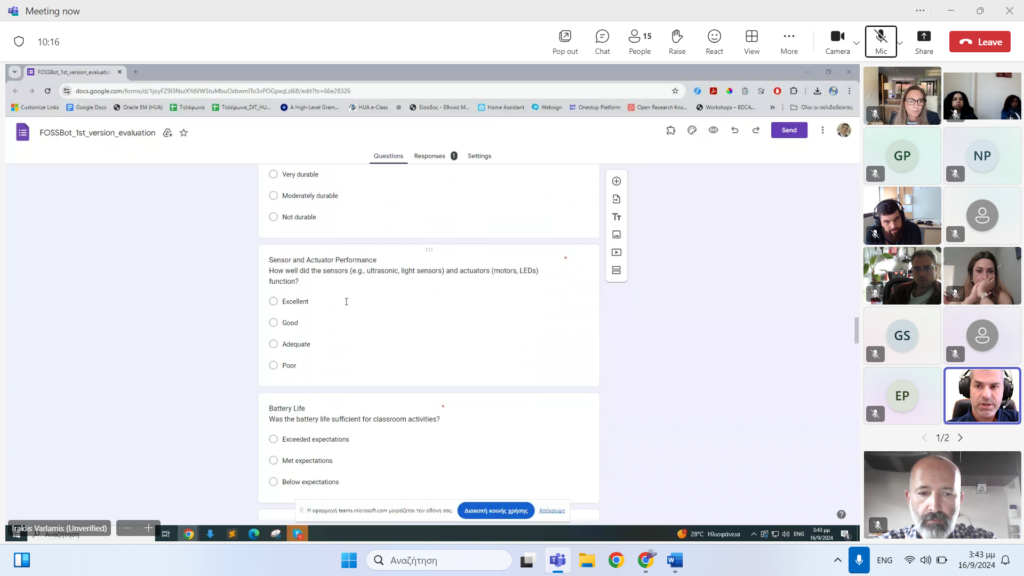
Task: Select the Not durable option
Action: [x=273, y=217]
